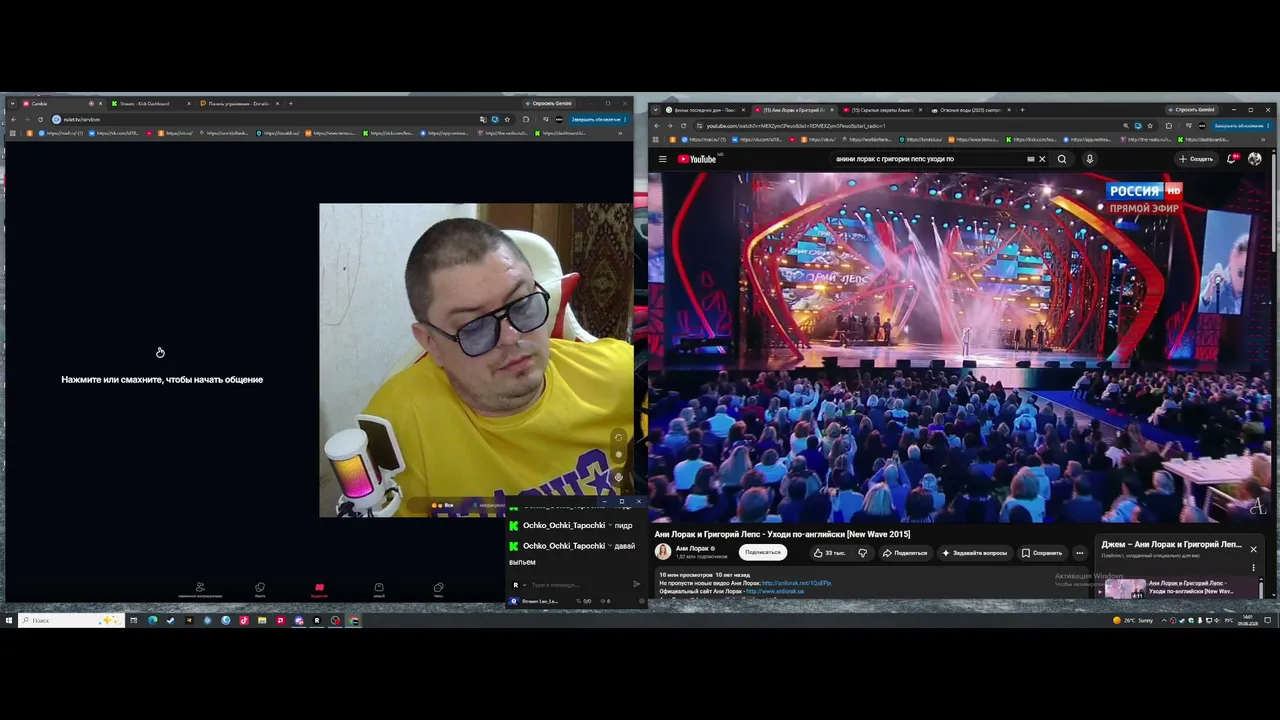Click the Создать button on YouTube
The width and height of the screenshot is (1280, 720).
pos(1195,159)
